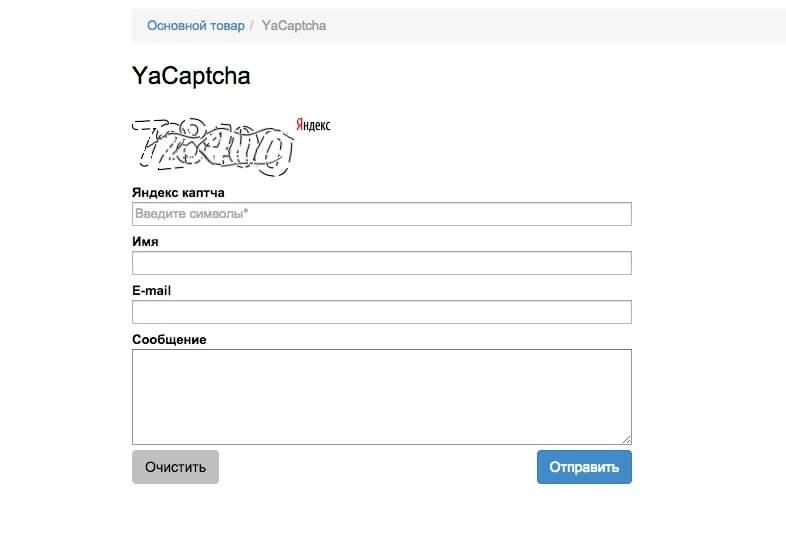Focus the Имя text input
Screen dimensions: 786x551
pyautogui.click(x=381, y=263)
